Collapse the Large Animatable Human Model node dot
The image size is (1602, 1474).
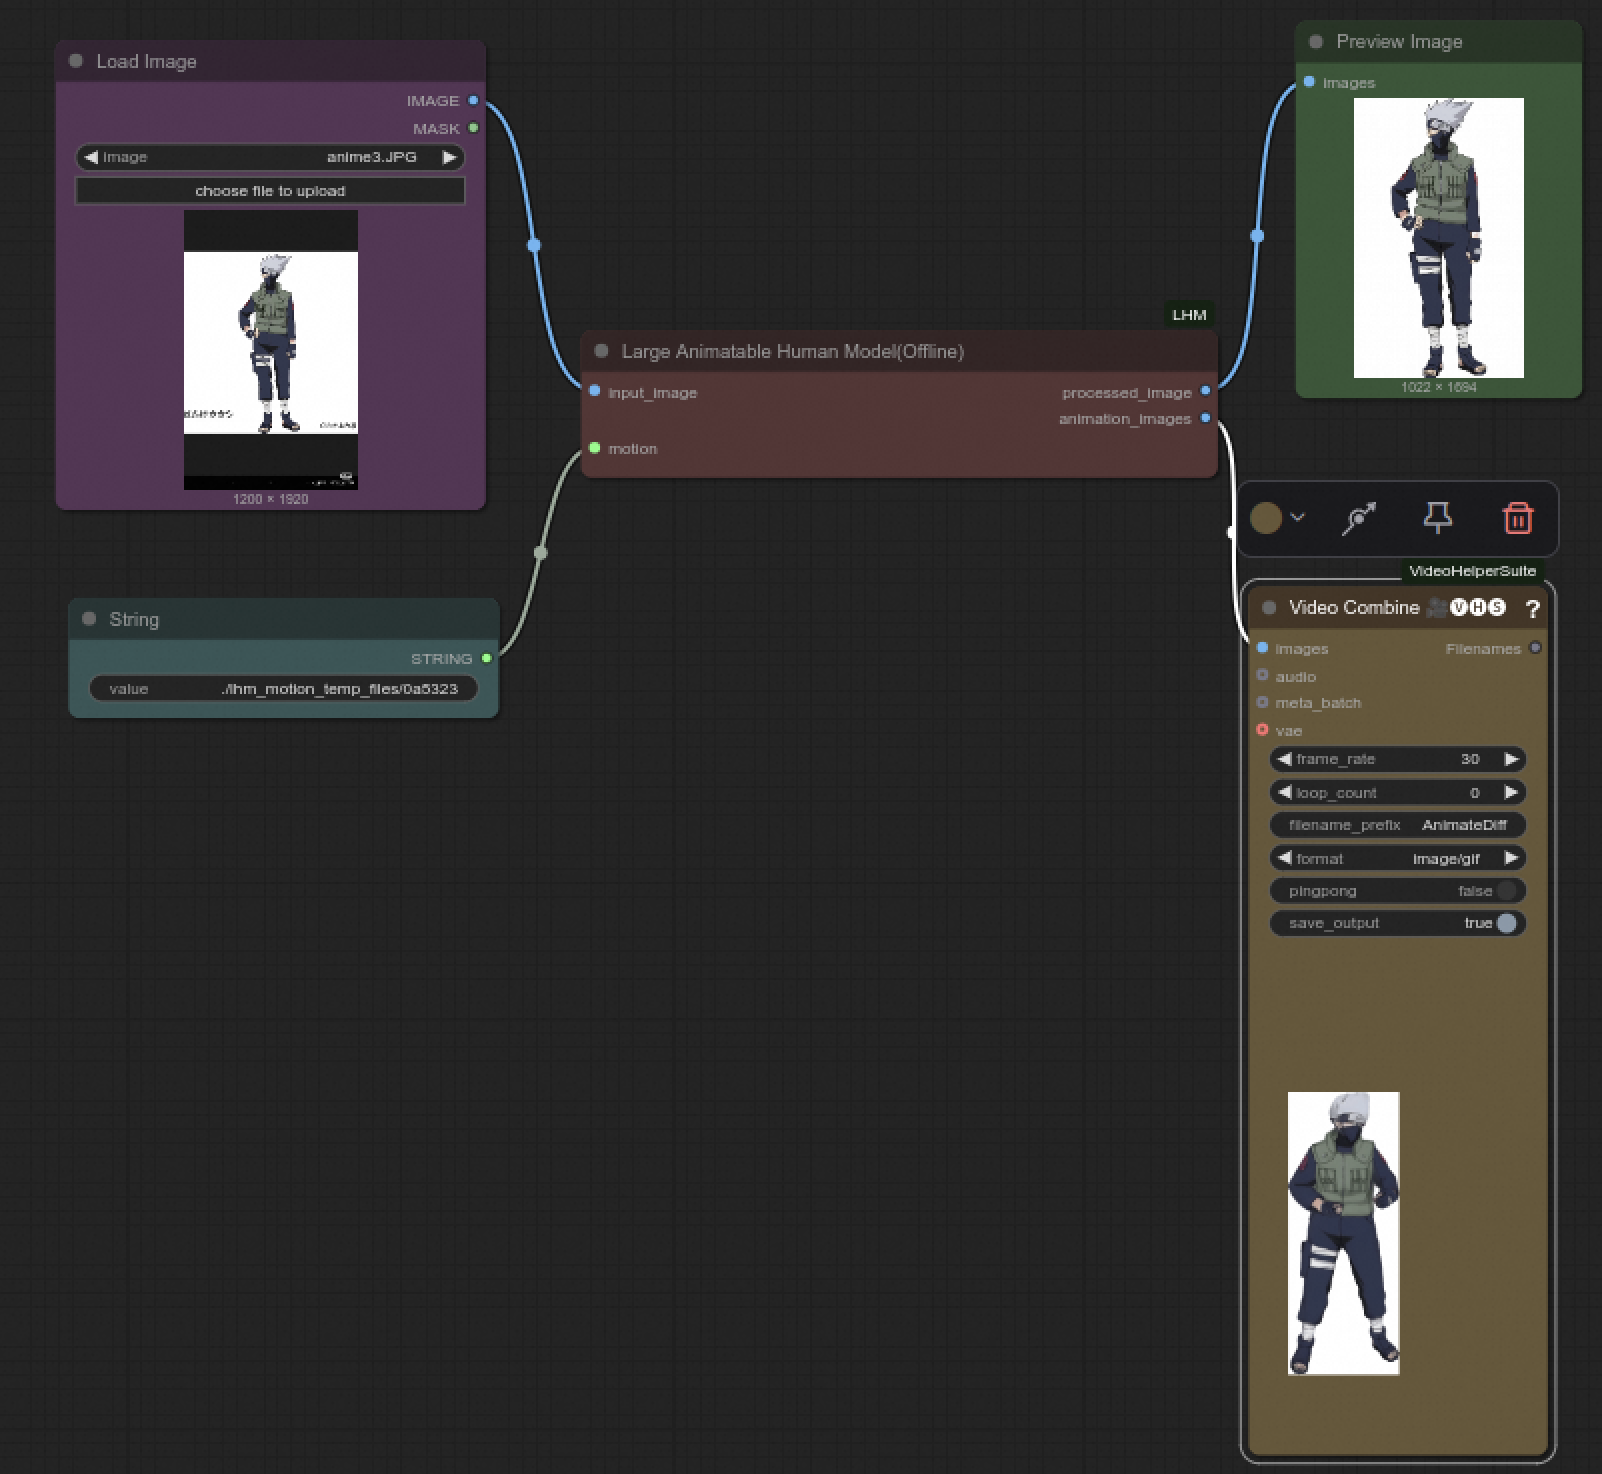click(x=601, y=351)
